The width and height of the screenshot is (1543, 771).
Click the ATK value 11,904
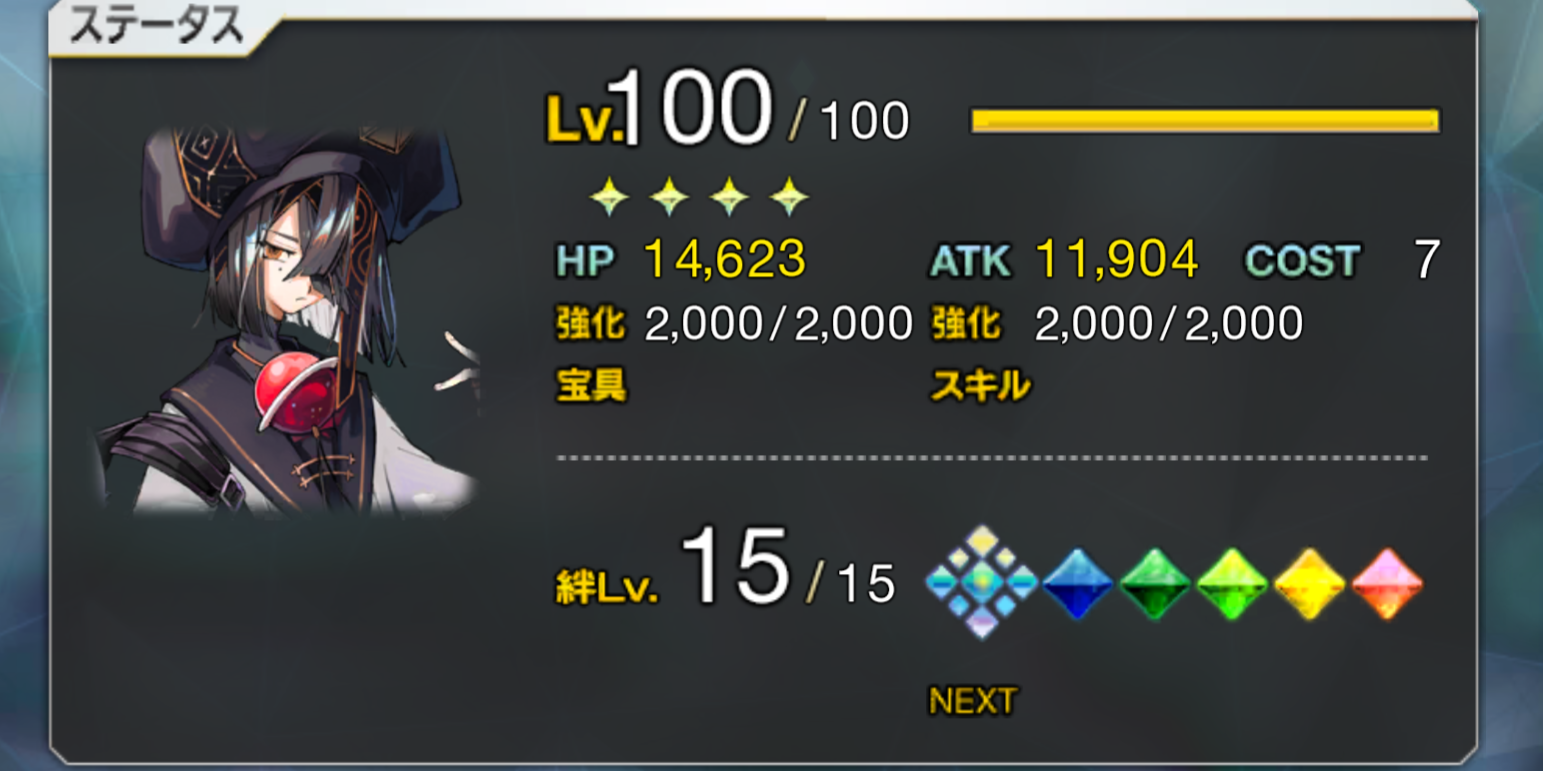tap(1117, 260)
